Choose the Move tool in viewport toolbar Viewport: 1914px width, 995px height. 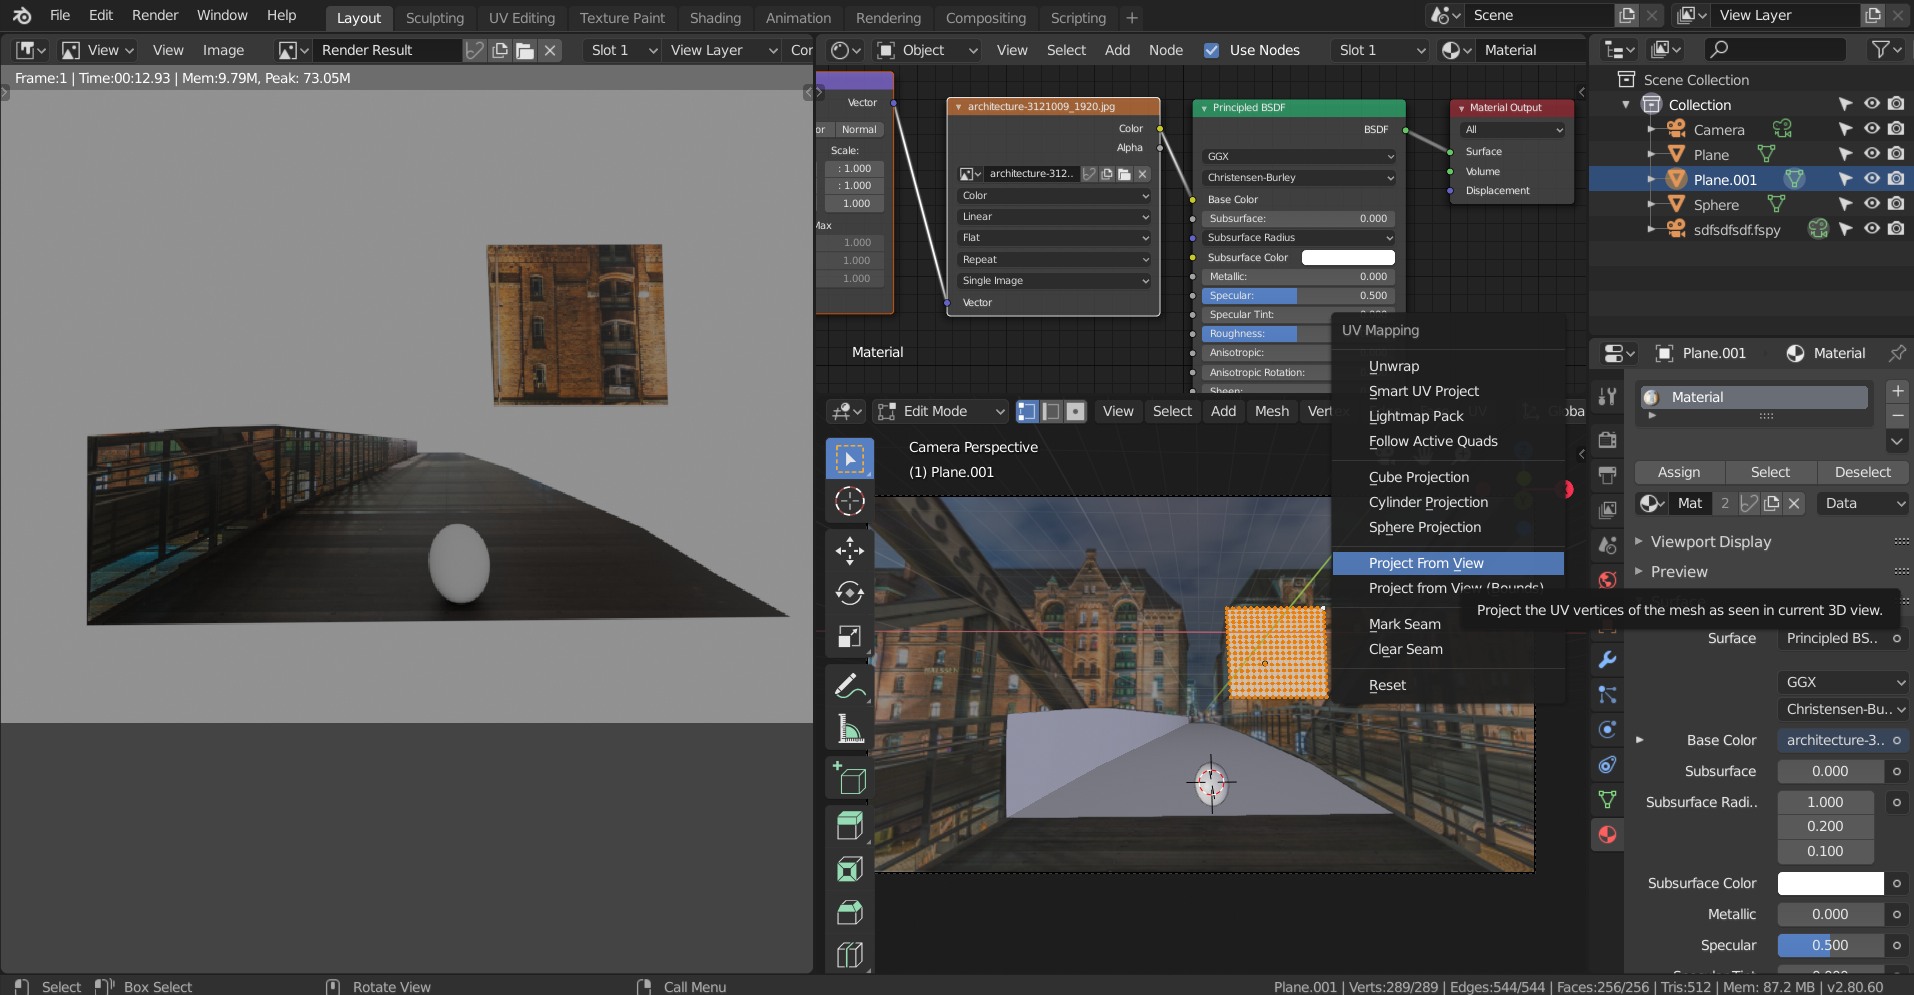click(849, 550)
